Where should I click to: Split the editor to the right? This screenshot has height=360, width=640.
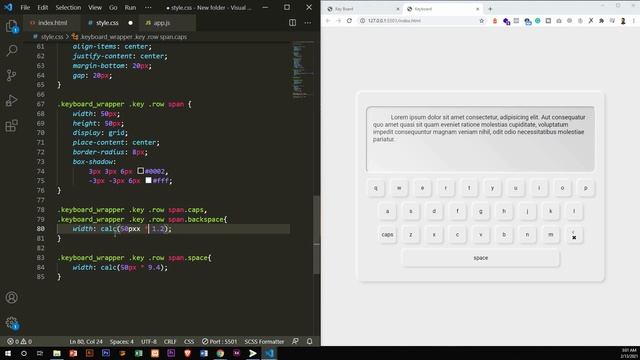tap(293, 23)
